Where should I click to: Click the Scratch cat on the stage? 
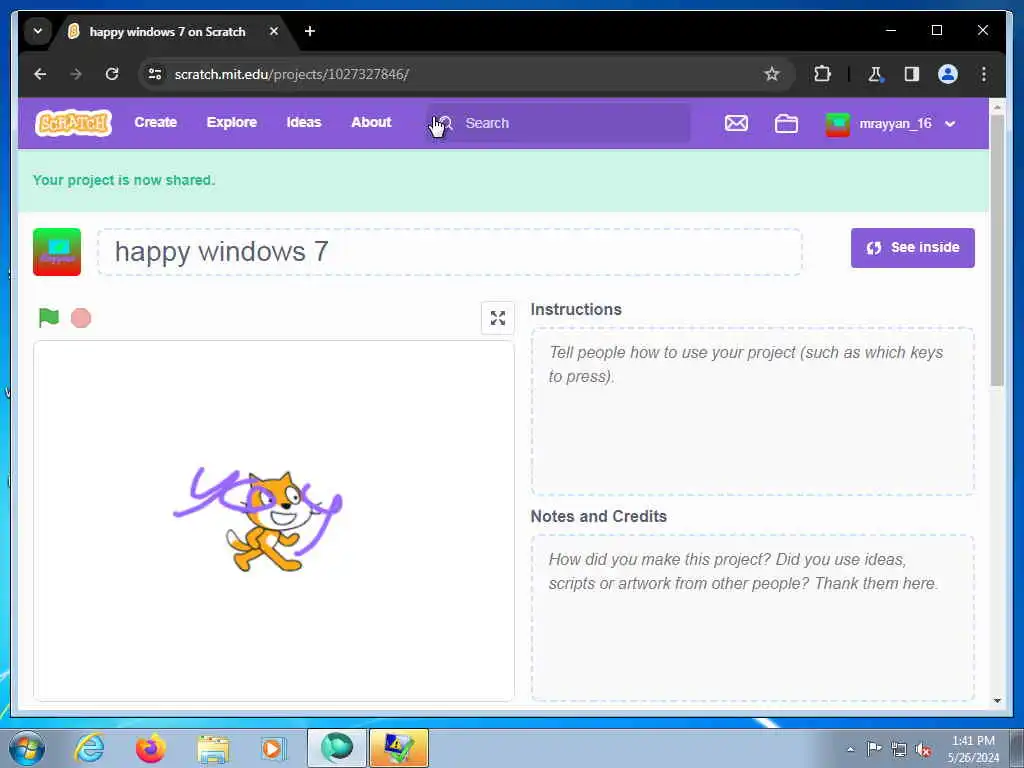[271, 521]
